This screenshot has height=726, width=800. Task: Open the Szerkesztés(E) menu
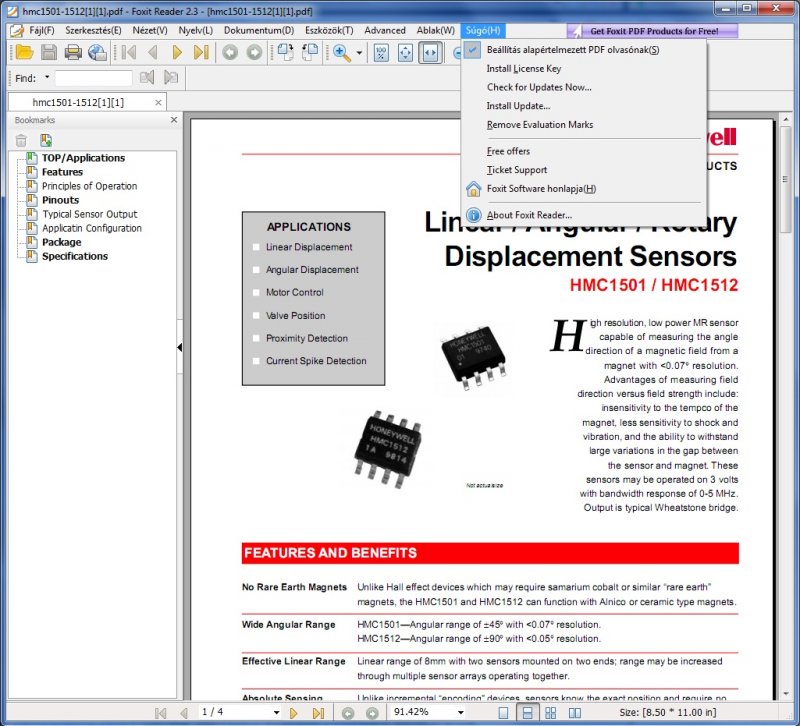pos(93,31)
